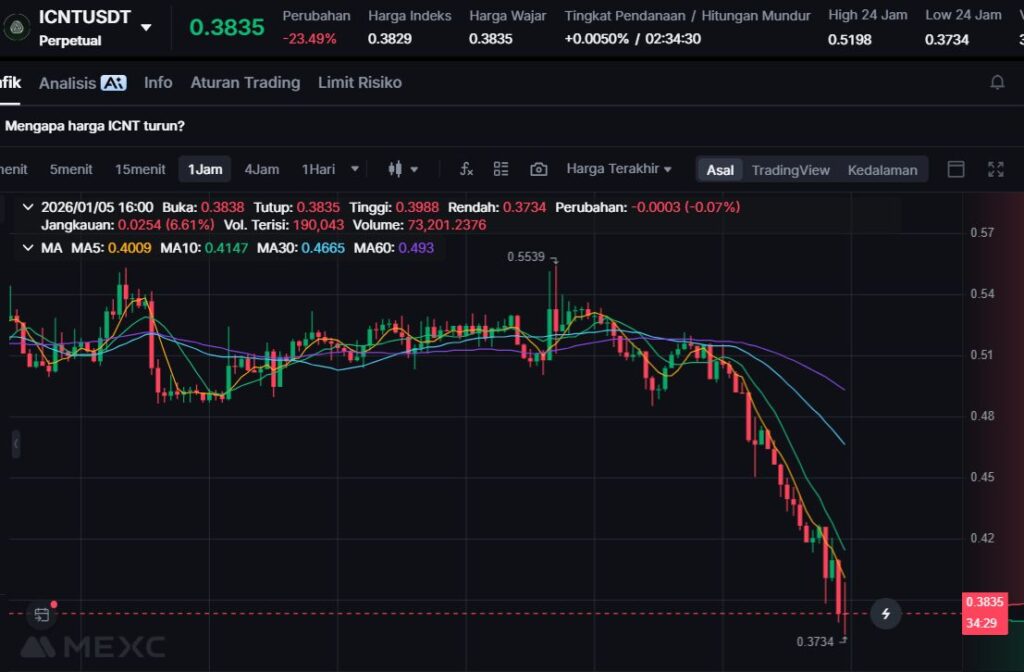Switch to the Limit Risiko tab

tap(359, 82)
